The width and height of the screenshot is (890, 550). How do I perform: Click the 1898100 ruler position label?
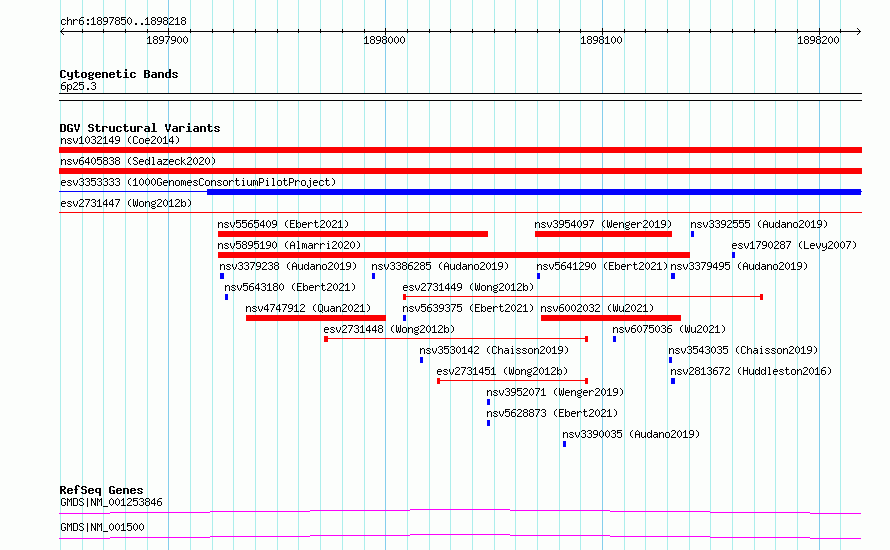602,40
